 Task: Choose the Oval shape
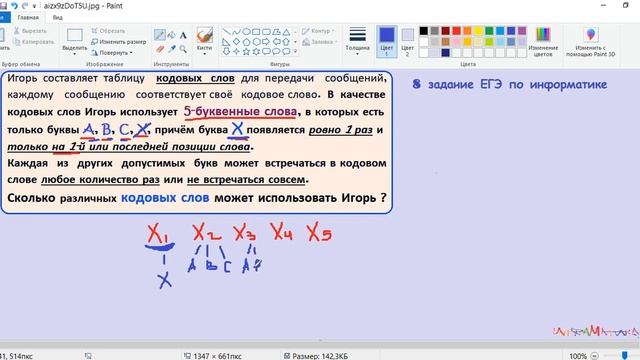pyautogui.click(x=246, y=32)
